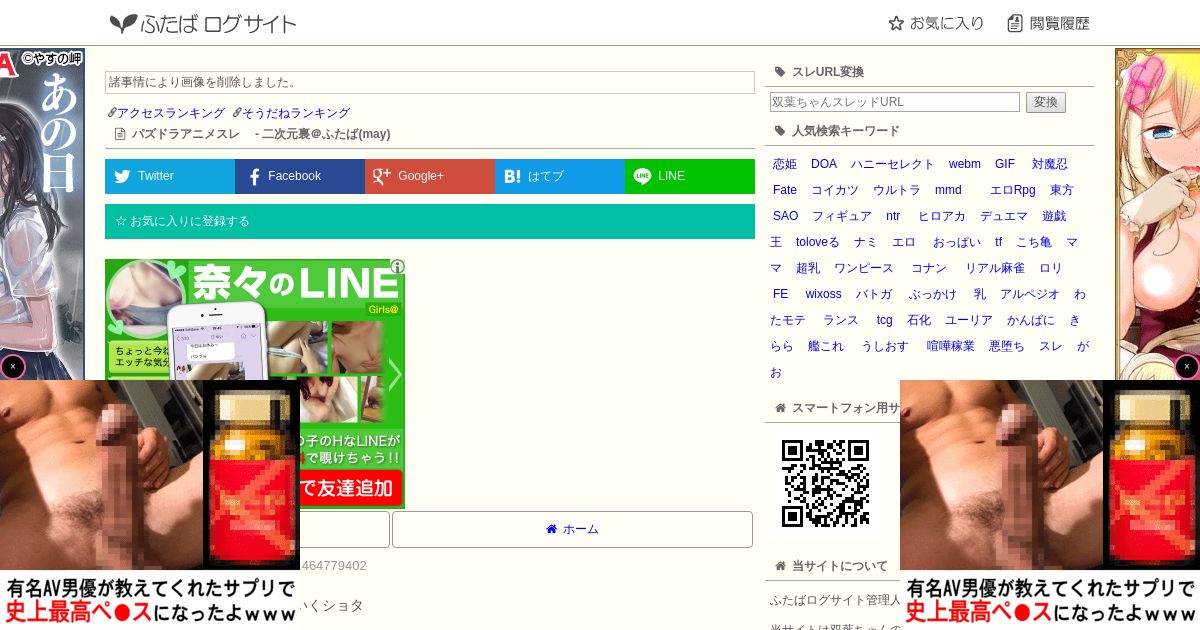Click the home icon beside 当サイトについて
This screenshot has width=1200, height=630.
coord(780,566)
